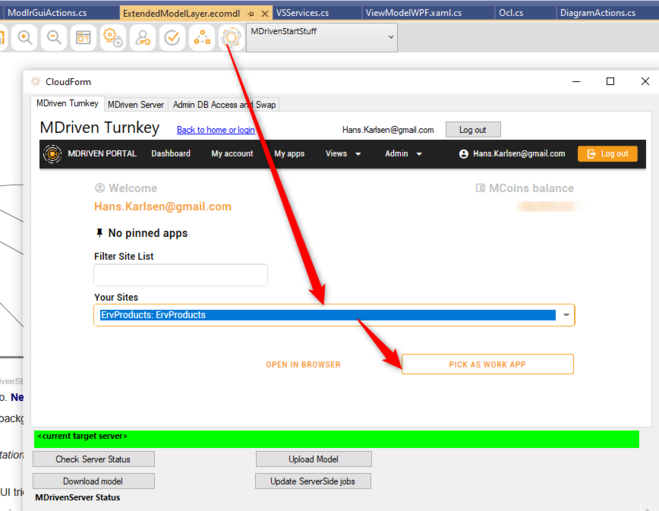Select the MDriven Server tab
This screenshot has width=659, height=511.
(x=136, y=105)
